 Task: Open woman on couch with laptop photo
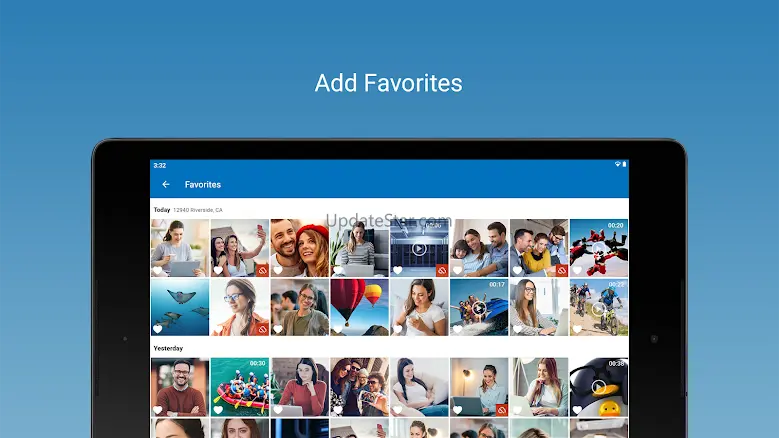coord(360,248)
